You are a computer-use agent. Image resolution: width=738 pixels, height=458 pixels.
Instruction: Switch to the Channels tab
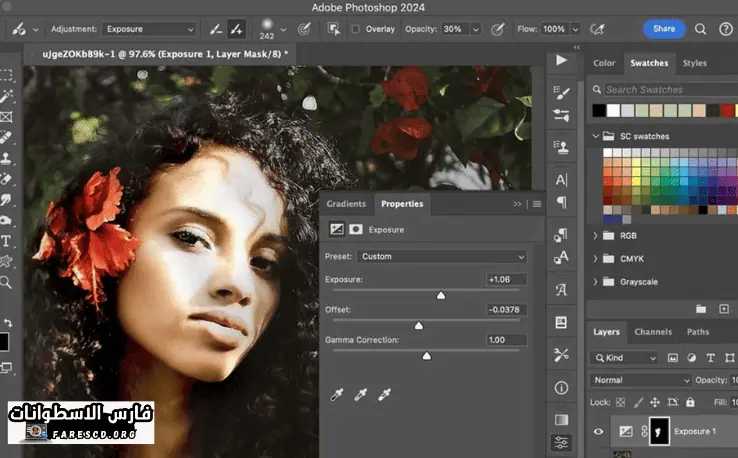pos(653,332)
